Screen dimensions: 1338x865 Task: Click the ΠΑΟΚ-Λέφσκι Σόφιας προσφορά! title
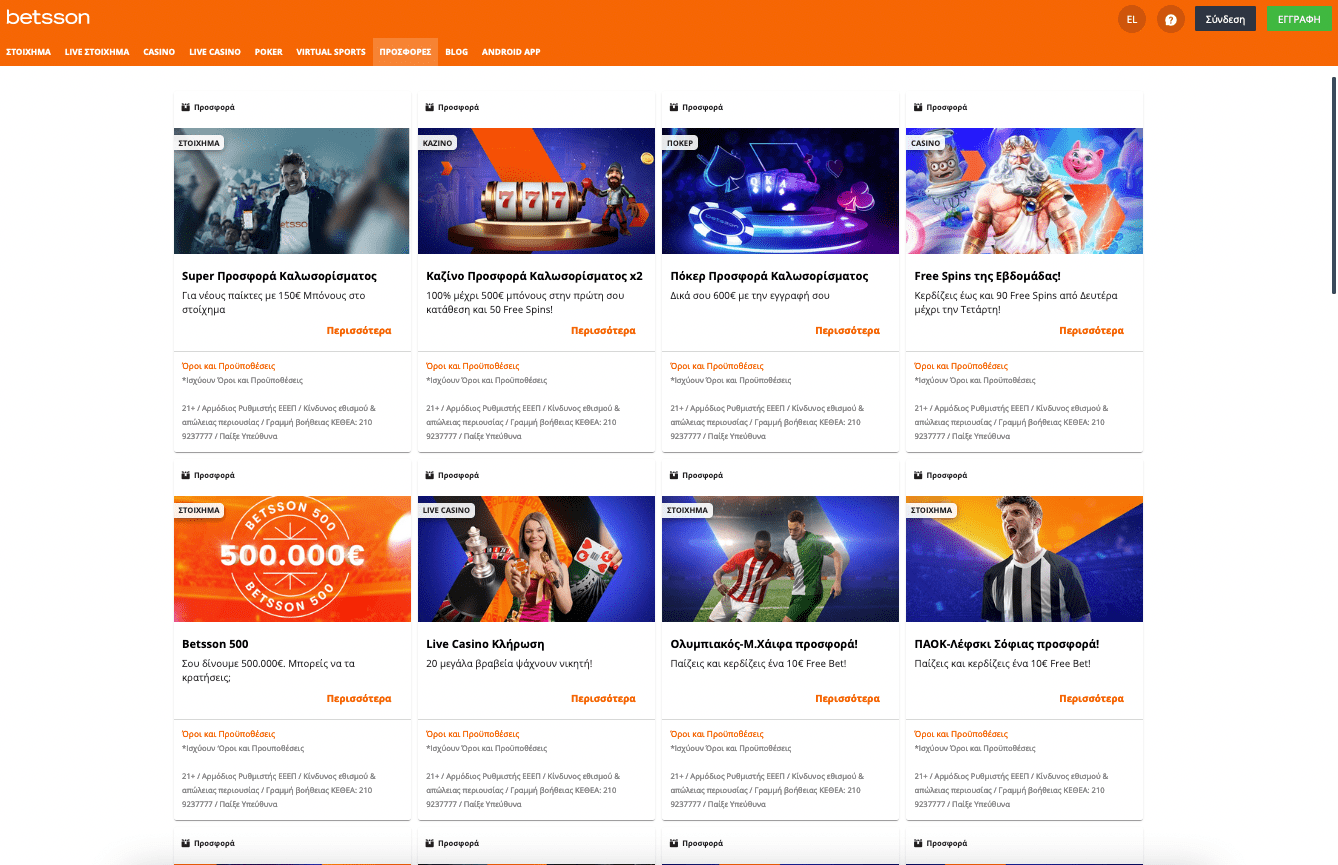(x=1006, y=644)
